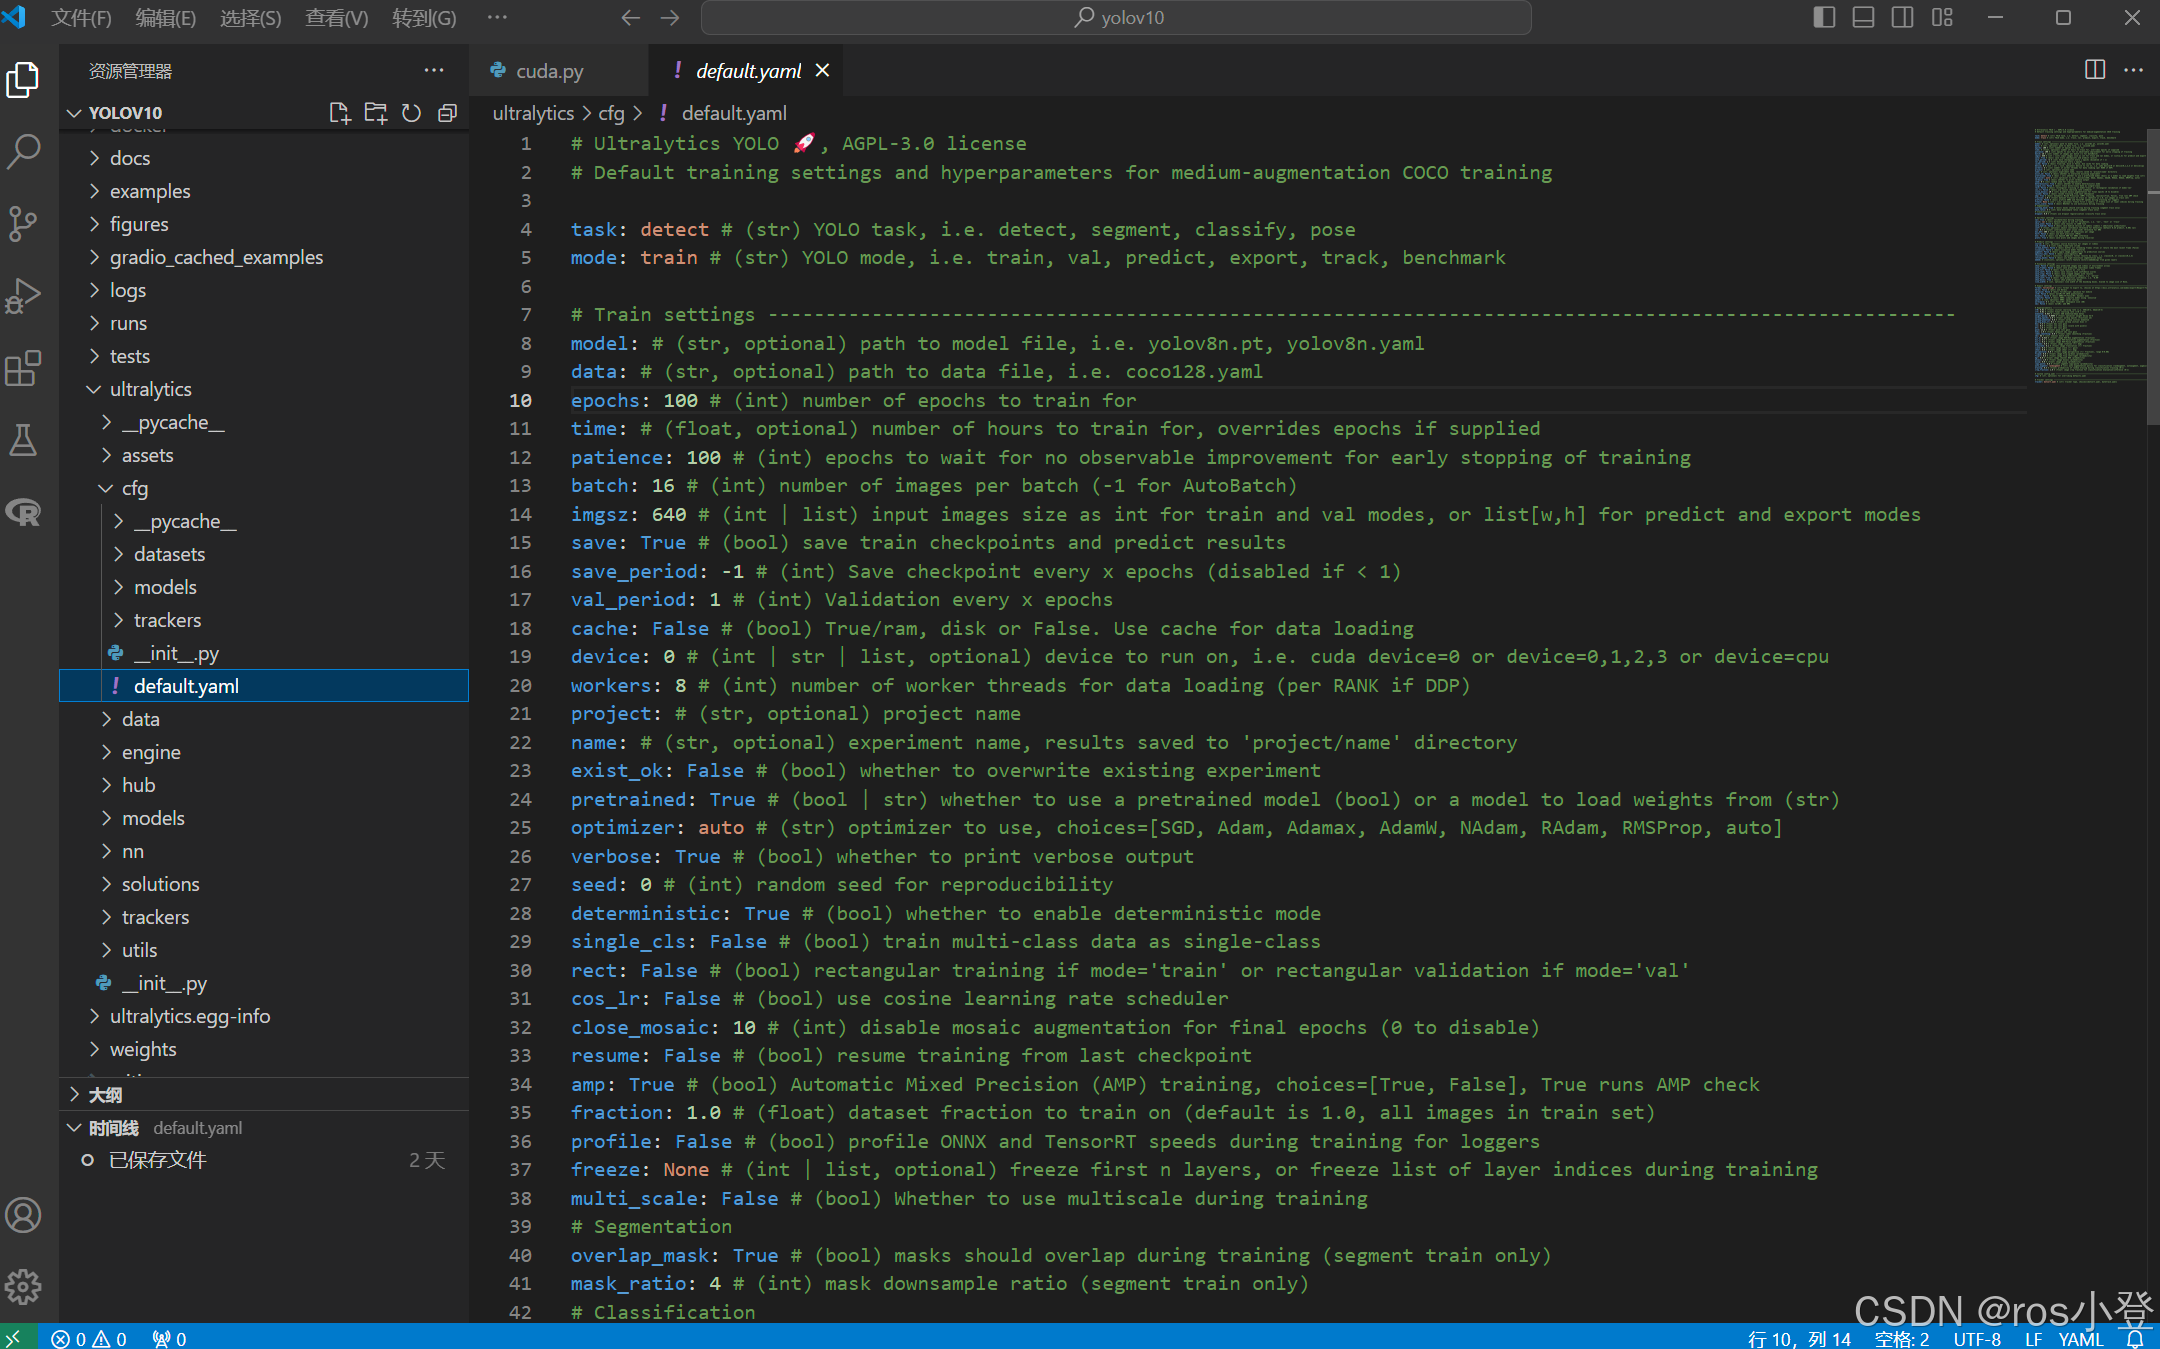
Task: Expand the datasets folder under cfg
Action: [264, 554]
